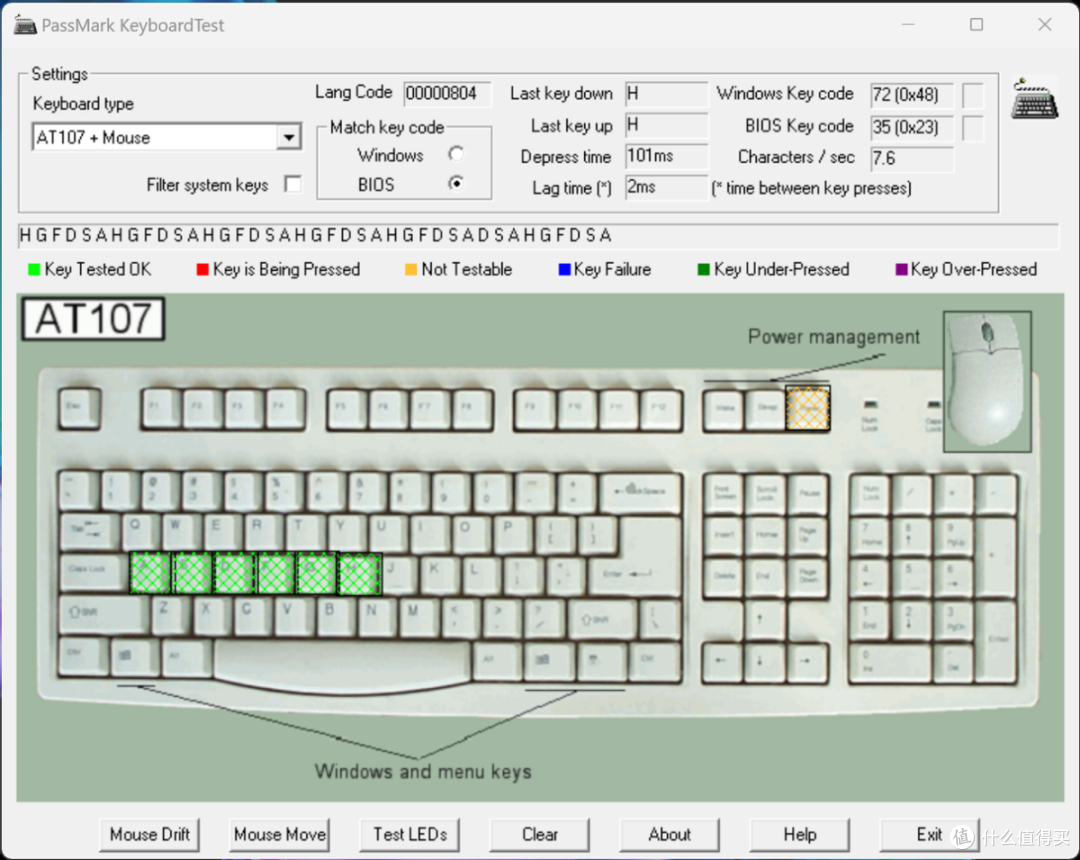Image resolution: width=1080 pixels, height=860 pixels.
Task: Click the PassMark KeyboardTest title icon
Action: [25, 25]
